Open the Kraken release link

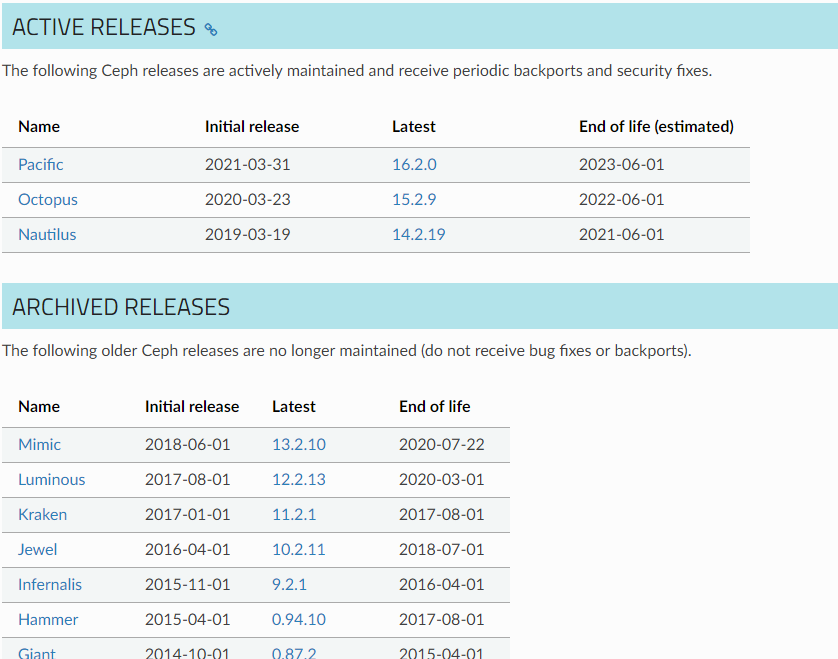(43, 515)
